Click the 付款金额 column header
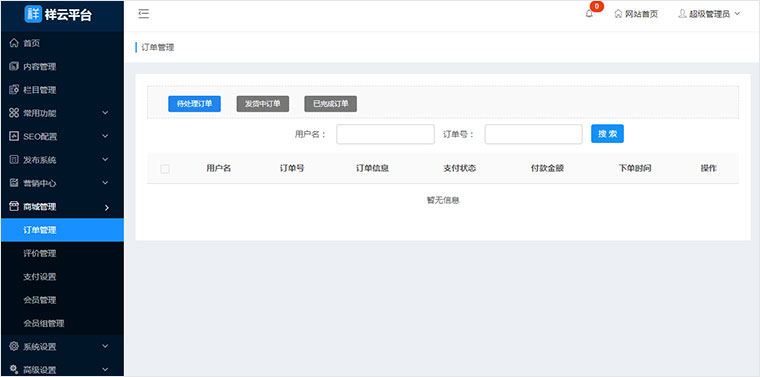The image size is (760, 377). coord(547,169)
